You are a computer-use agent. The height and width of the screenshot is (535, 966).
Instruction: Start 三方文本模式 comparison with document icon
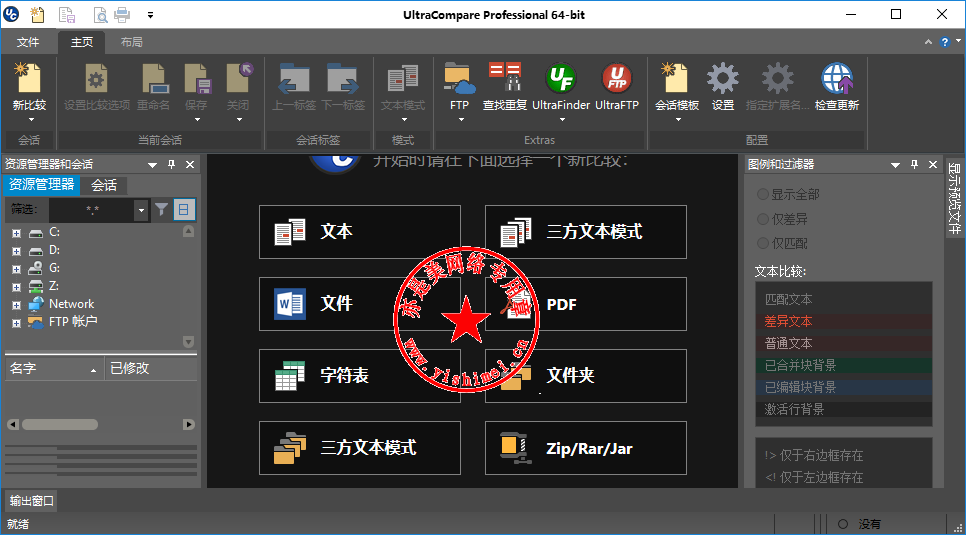click(x=586, y=232)
